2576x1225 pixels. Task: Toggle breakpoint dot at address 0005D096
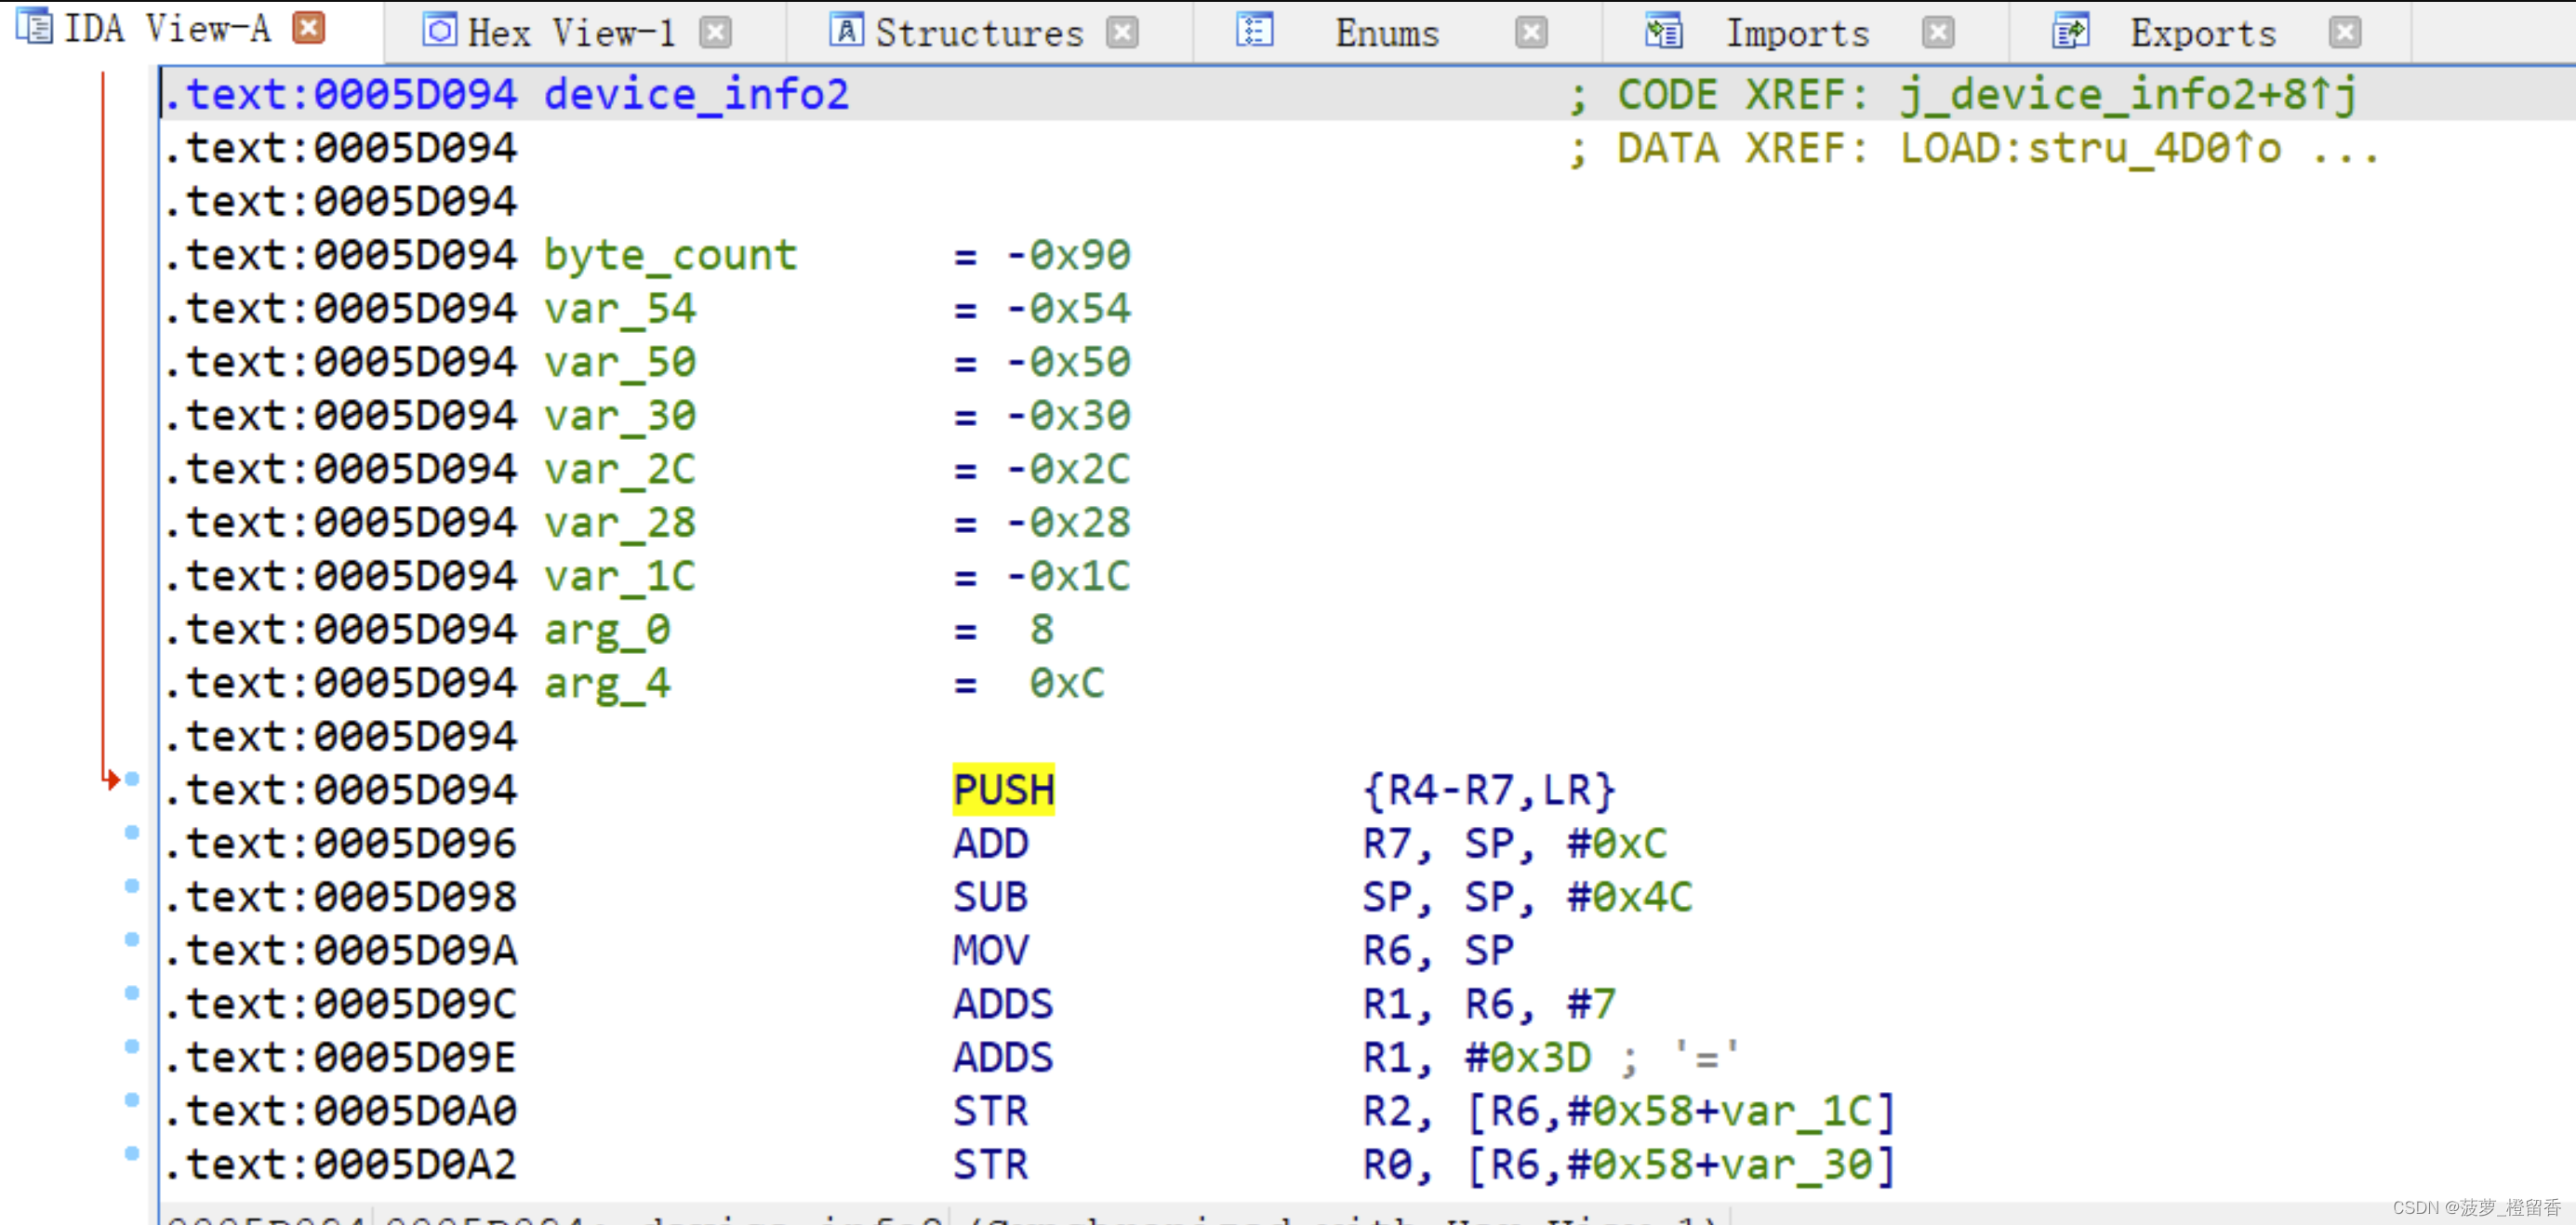point(131,833)
